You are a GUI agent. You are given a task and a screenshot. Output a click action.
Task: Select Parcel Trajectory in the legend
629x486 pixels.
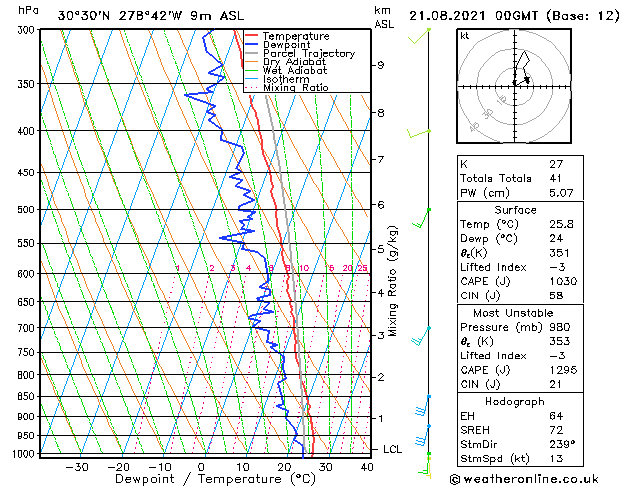coord(308,54)
